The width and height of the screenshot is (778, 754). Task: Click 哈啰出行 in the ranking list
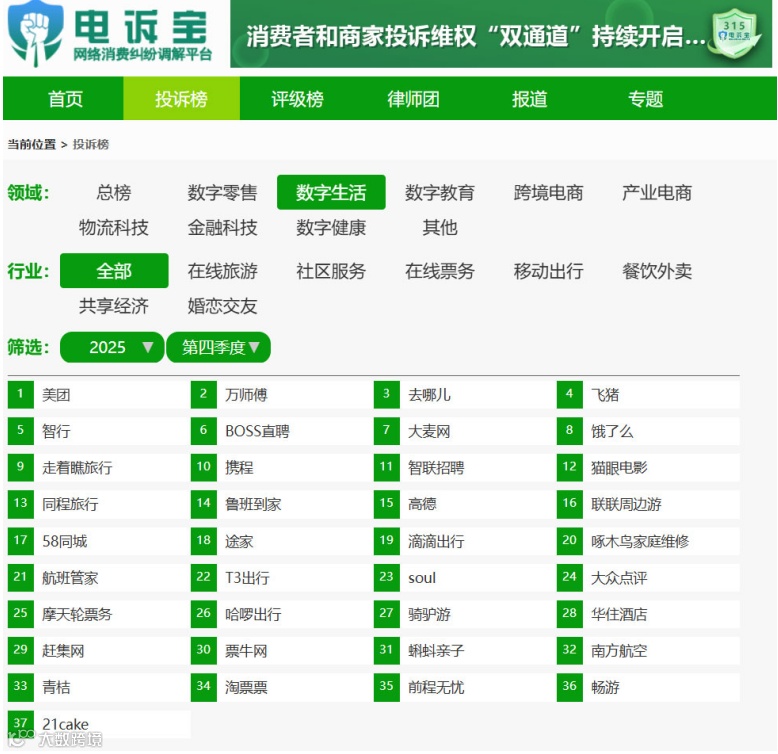(253, 615)
